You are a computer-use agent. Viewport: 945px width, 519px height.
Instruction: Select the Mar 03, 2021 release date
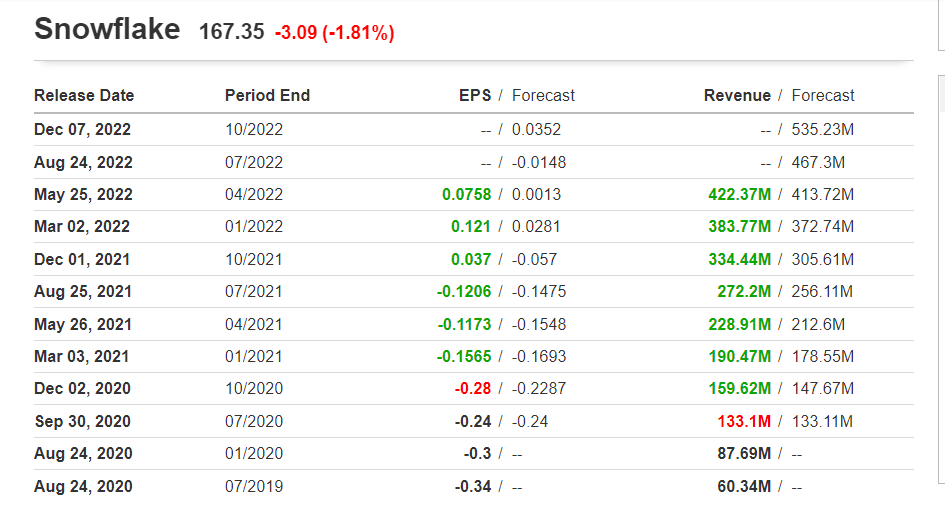[x=81, y=356]
